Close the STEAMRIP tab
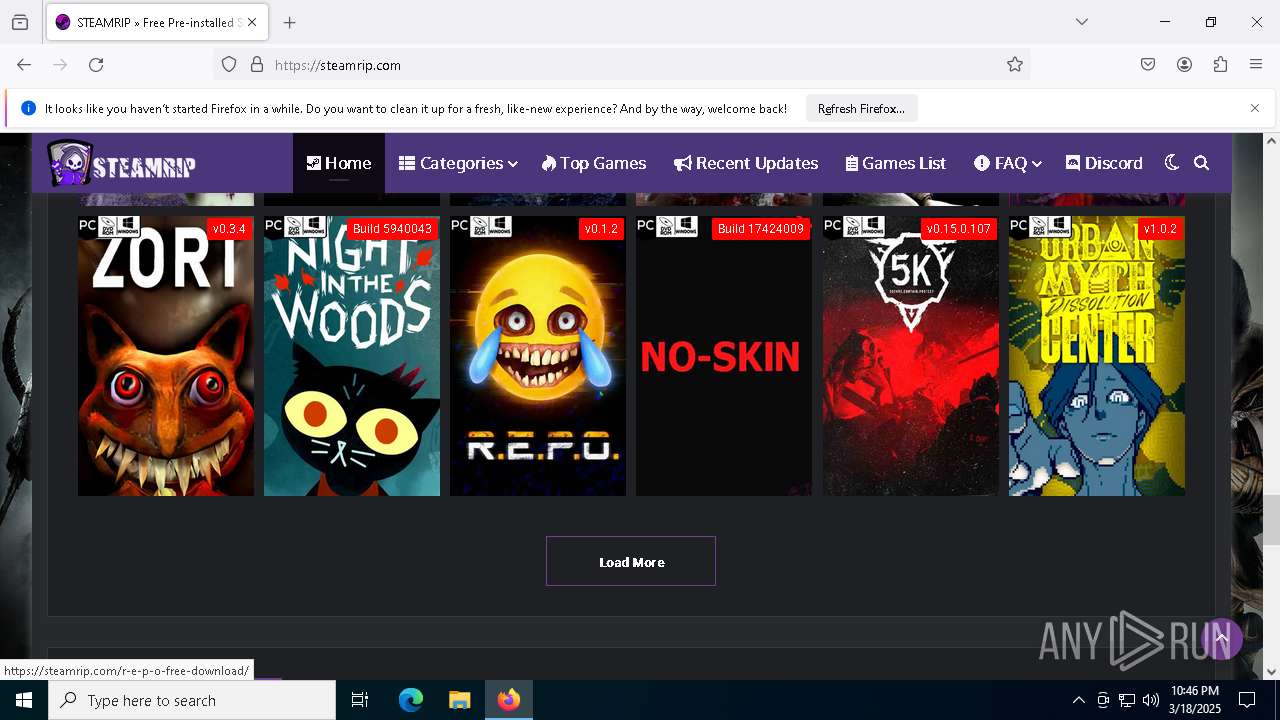1280x720 pixels. (x=252, y=22)
